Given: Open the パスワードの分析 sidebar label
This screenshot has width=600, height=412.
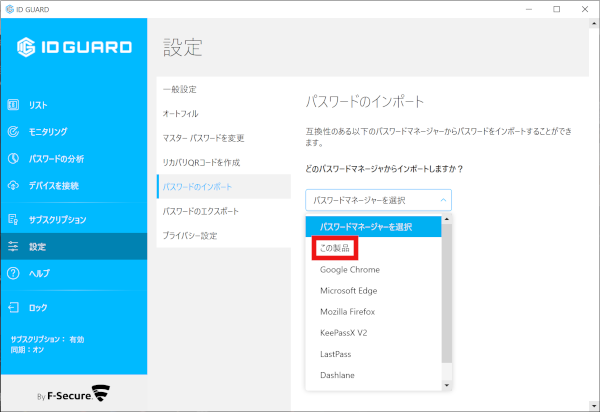Looking at the screenshot, I should click(x=56, y=159).
